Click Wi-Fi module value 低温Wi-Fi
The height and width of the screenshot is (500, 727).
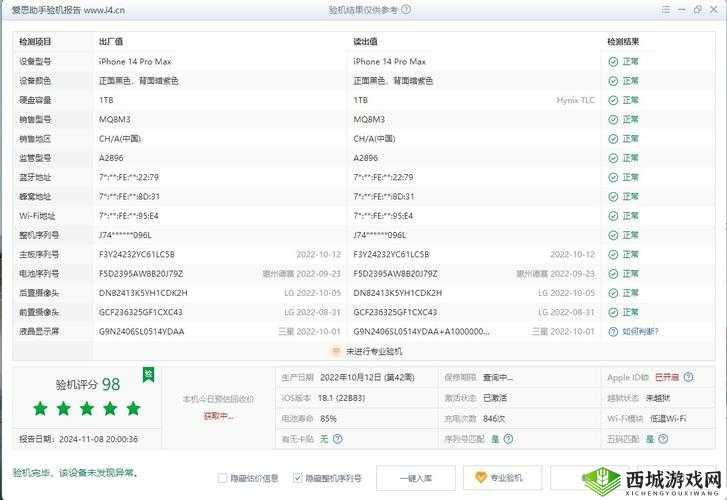click(x=668, y=419)
